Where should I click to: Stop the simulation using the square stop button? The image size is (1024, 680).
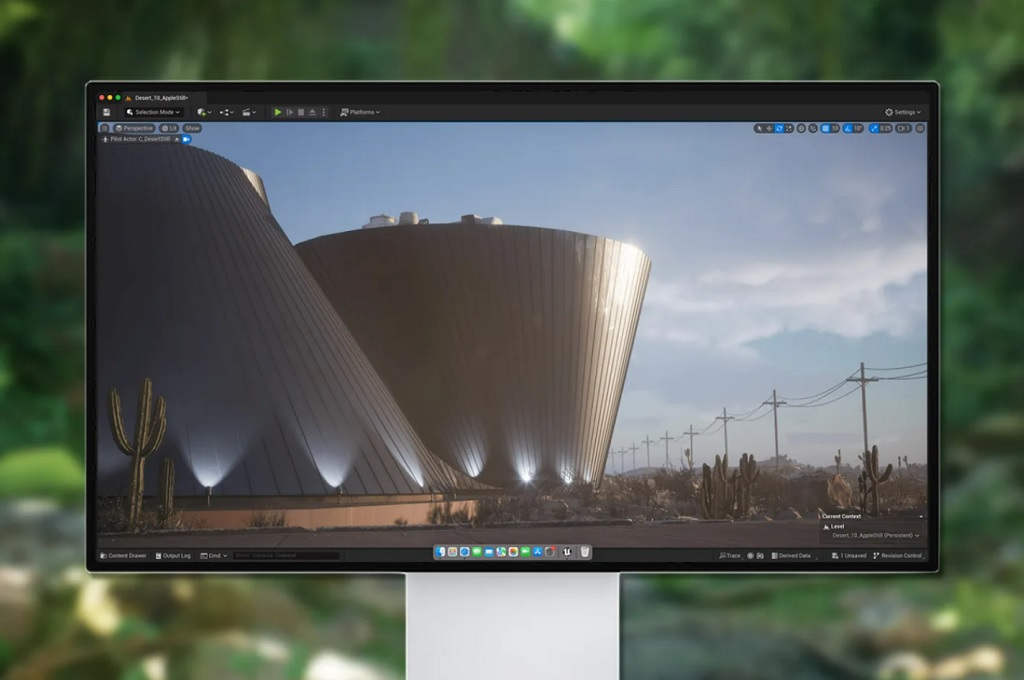[x=301, y=112]
